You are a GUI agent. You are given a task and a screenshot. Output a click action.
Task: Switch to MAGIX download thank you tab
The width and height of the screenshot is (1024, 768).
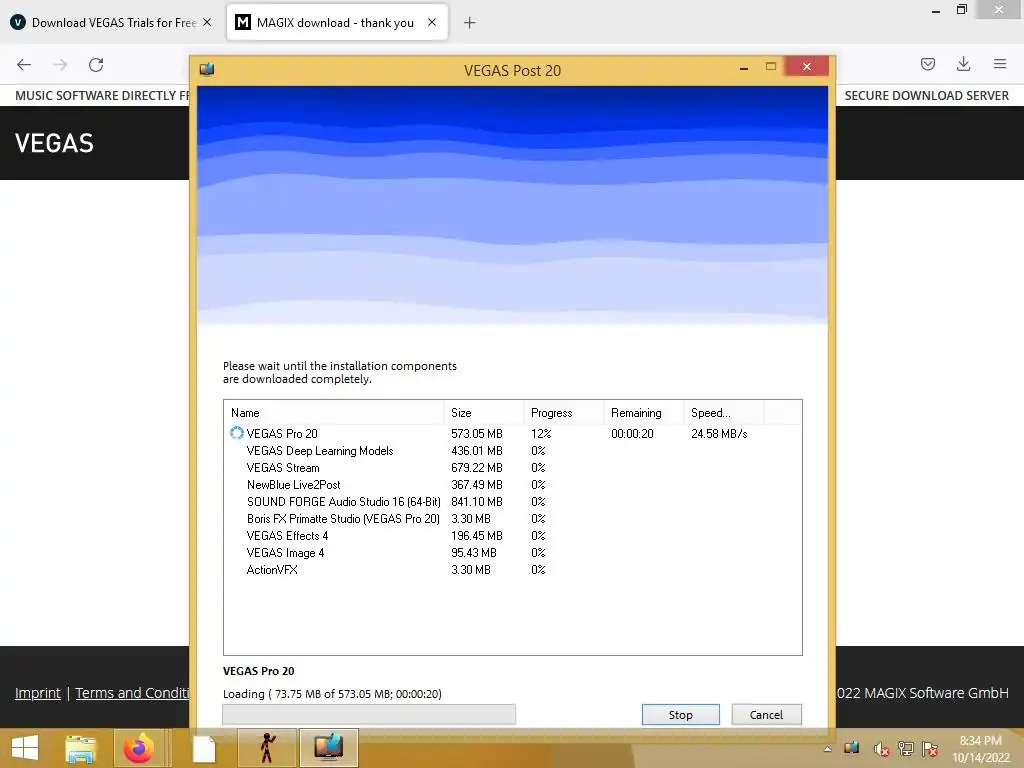(335, 22)
